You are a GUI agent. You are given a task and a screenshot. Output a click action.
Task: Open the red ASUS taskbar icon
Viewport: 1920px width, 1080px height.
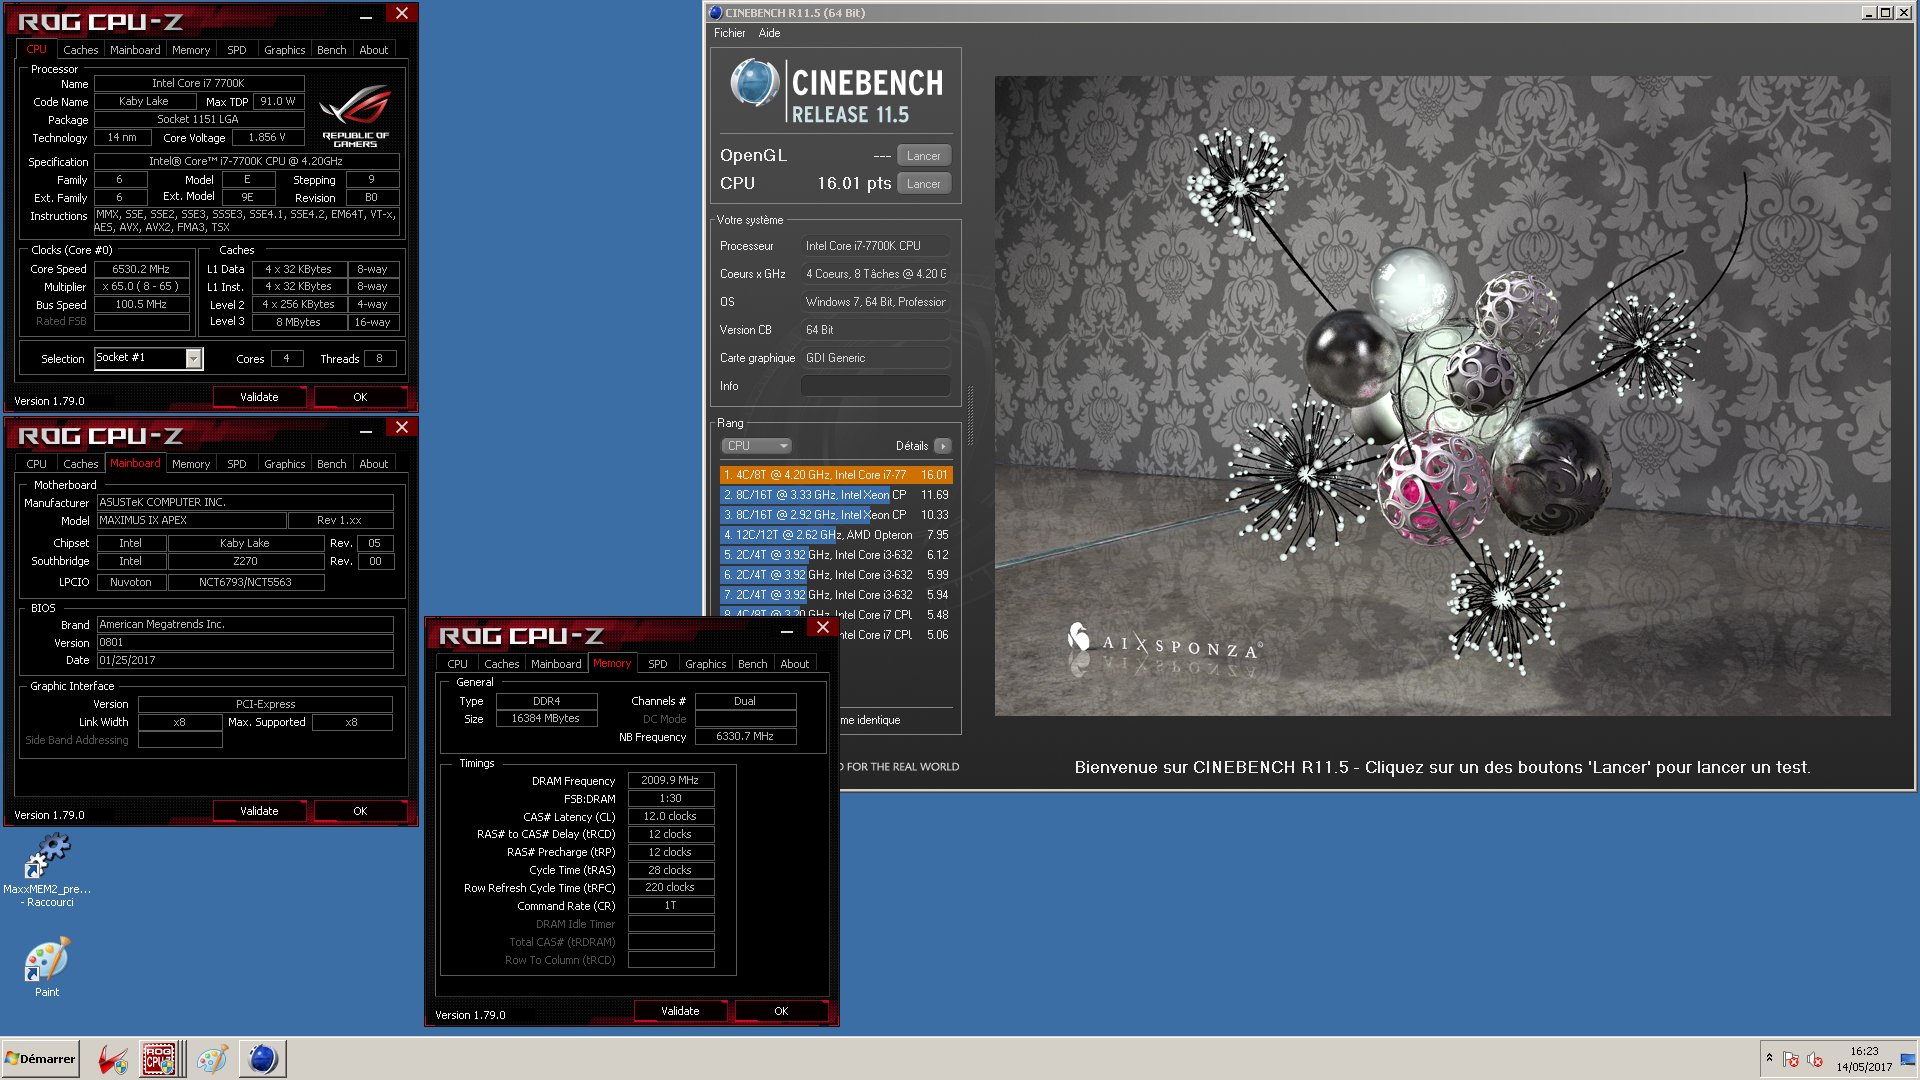113,1059
